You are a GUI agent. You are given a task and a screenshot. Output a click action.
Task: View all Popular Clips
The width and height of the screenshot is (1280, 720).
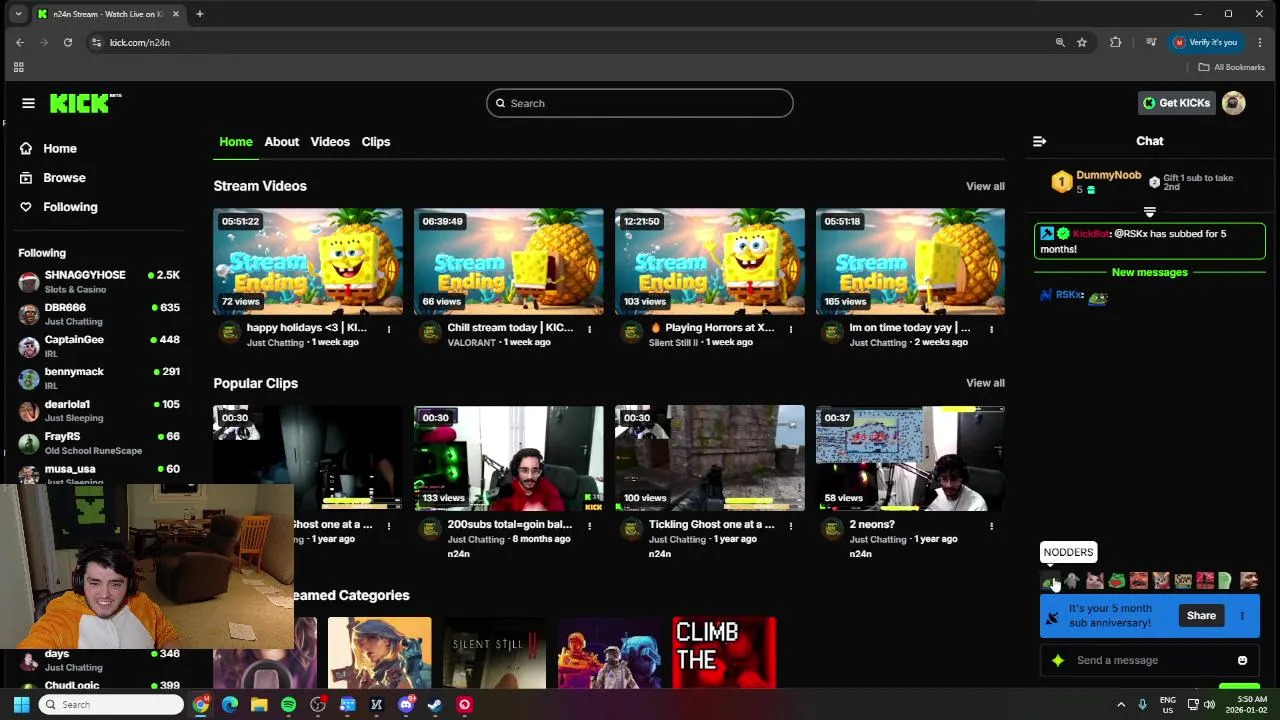(x=985, y=383)
